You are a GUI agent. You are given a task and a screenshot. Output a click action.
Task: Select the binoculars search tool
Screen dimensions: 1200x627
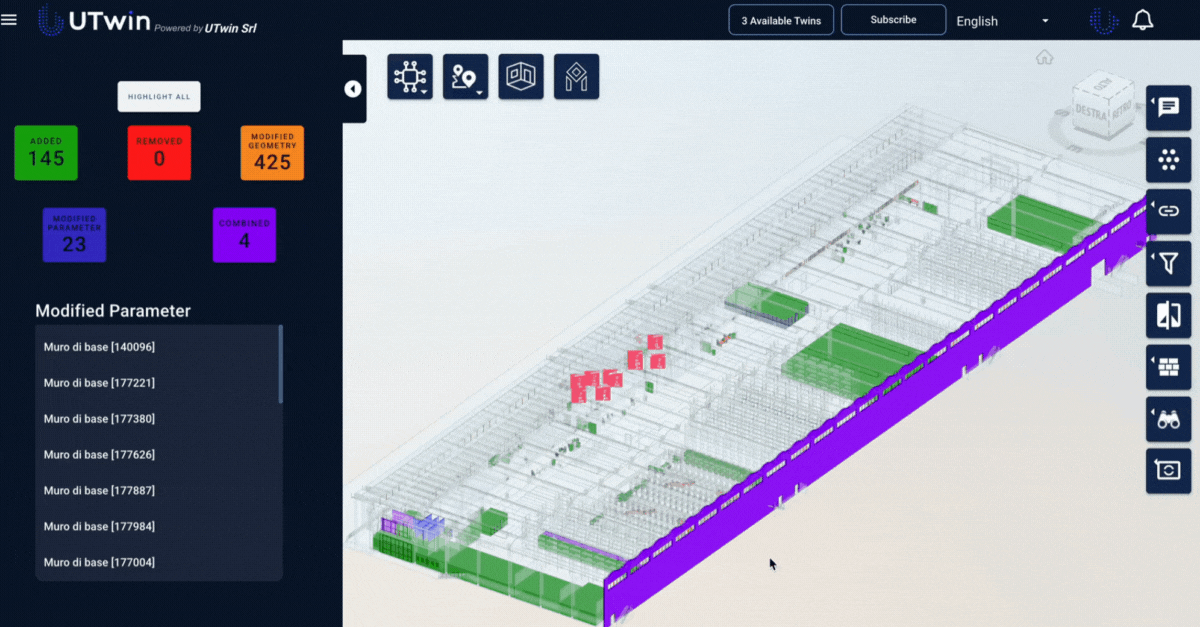(x=1168, y=419)
